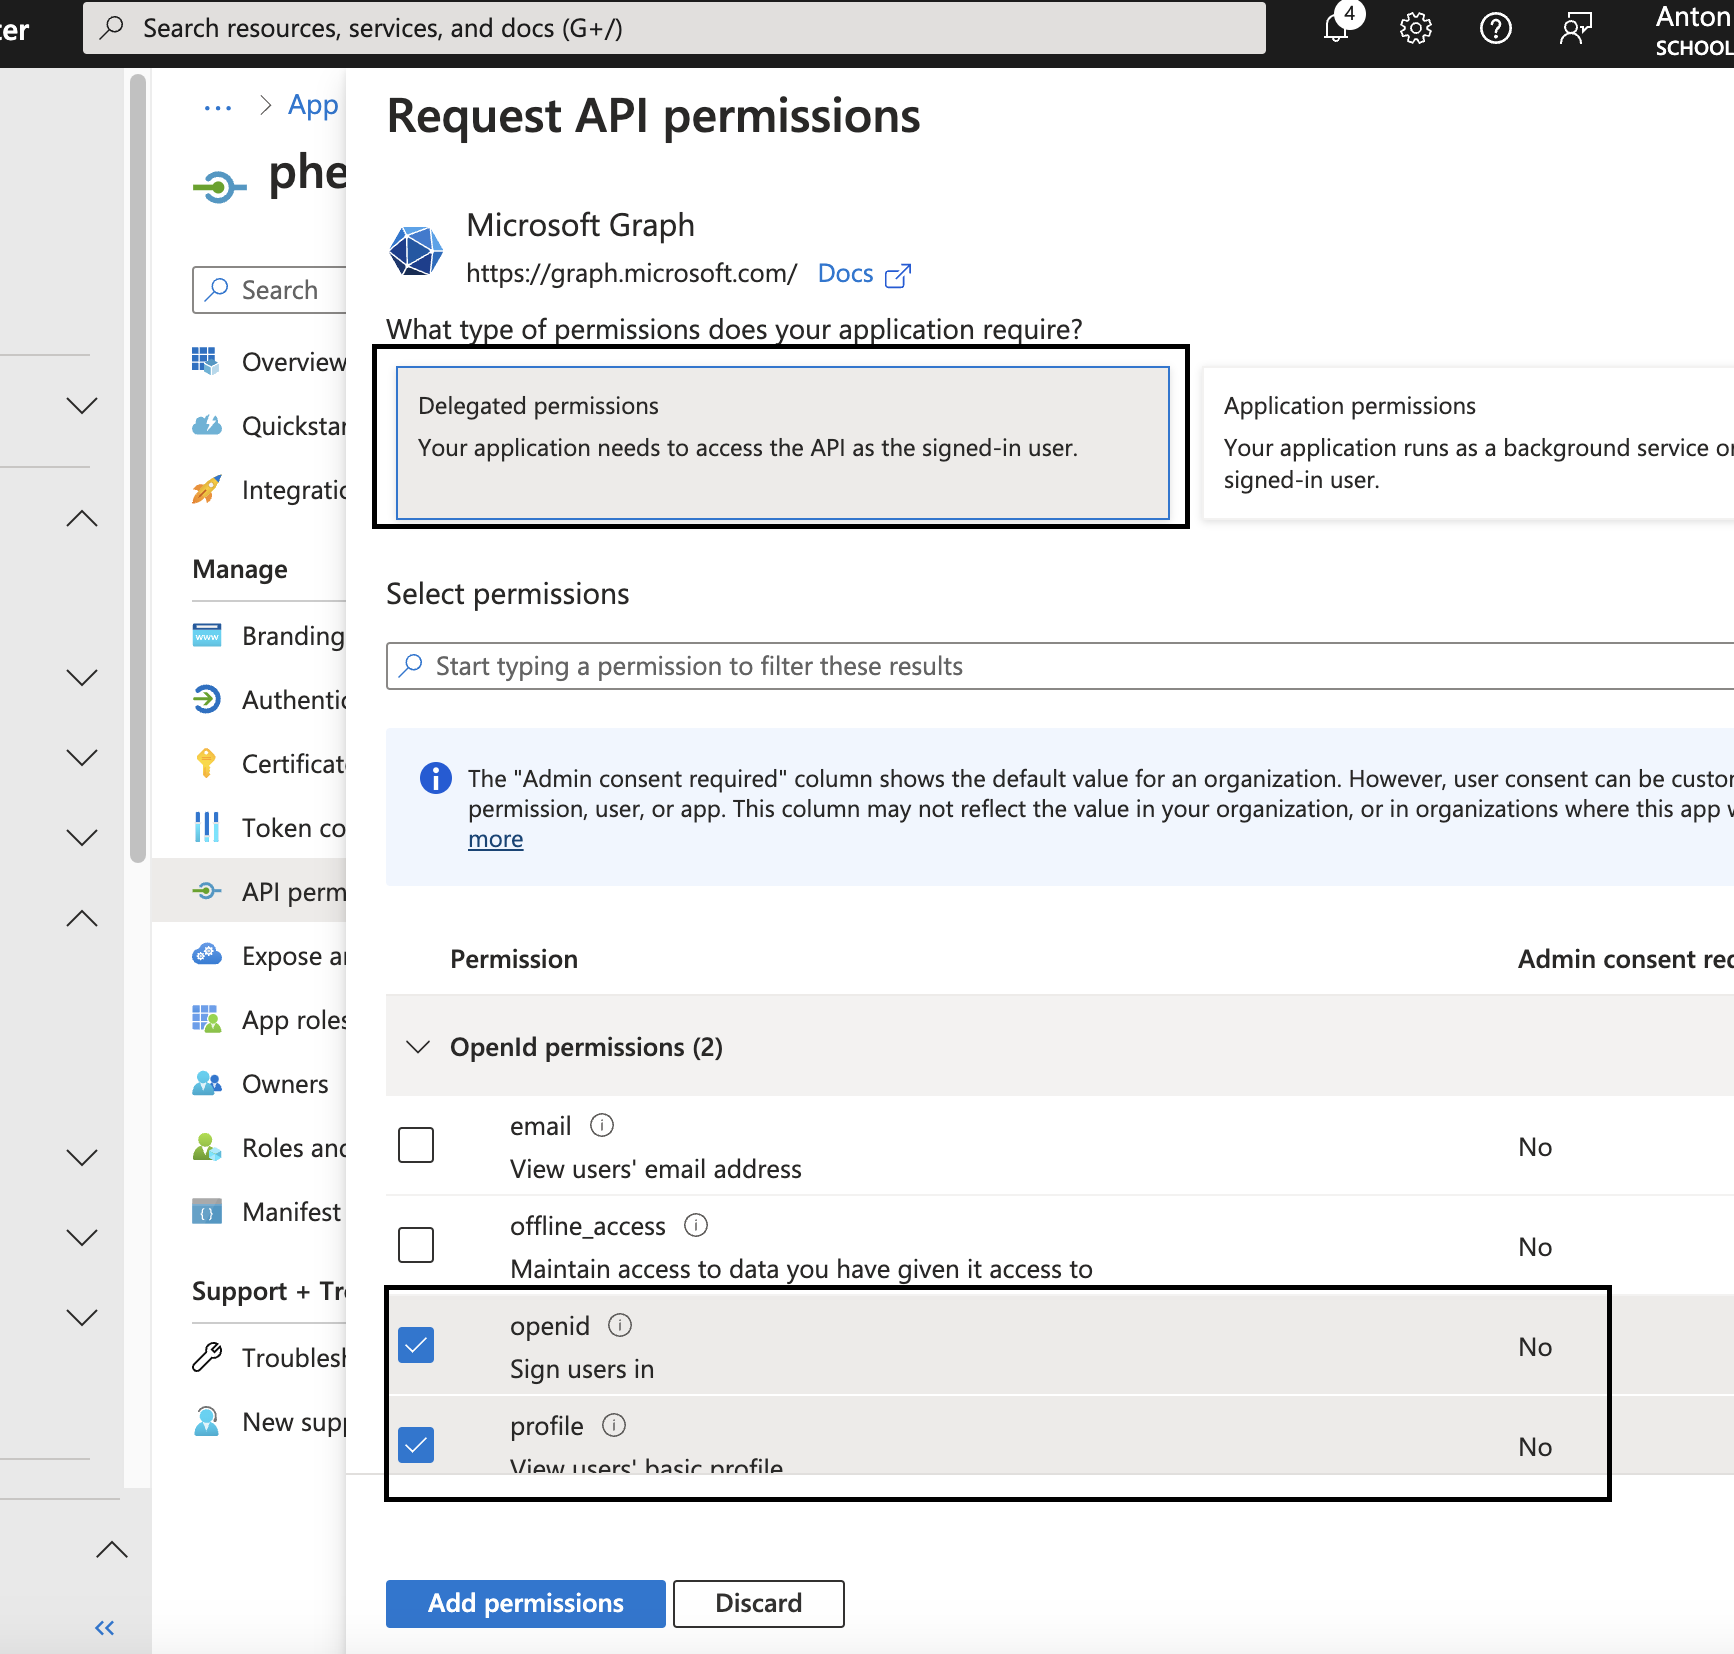Check the offline_access permission checkbox

(416, 1245)
